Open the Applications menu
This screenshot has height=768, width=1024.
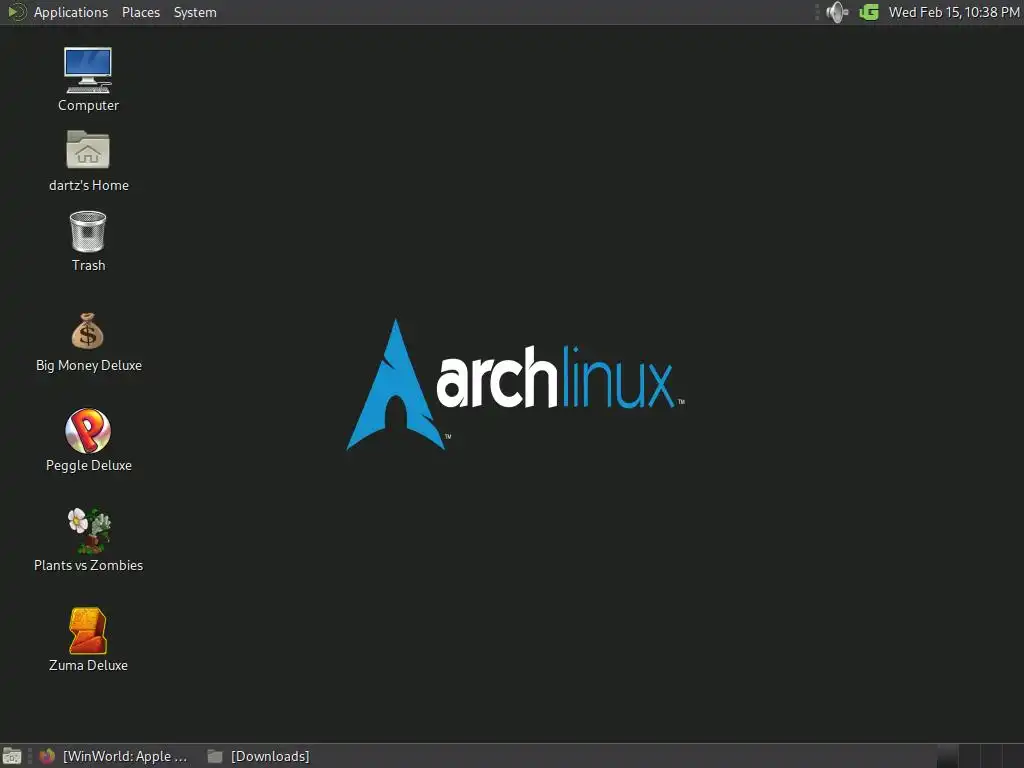(x=71, y=12)
